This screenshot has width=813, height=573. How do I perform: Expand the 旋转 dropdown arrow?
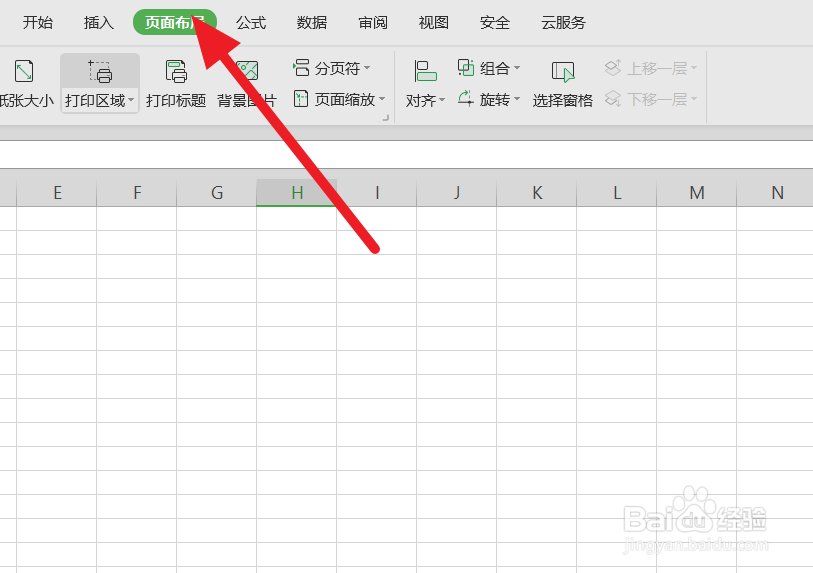pos(517,99)
